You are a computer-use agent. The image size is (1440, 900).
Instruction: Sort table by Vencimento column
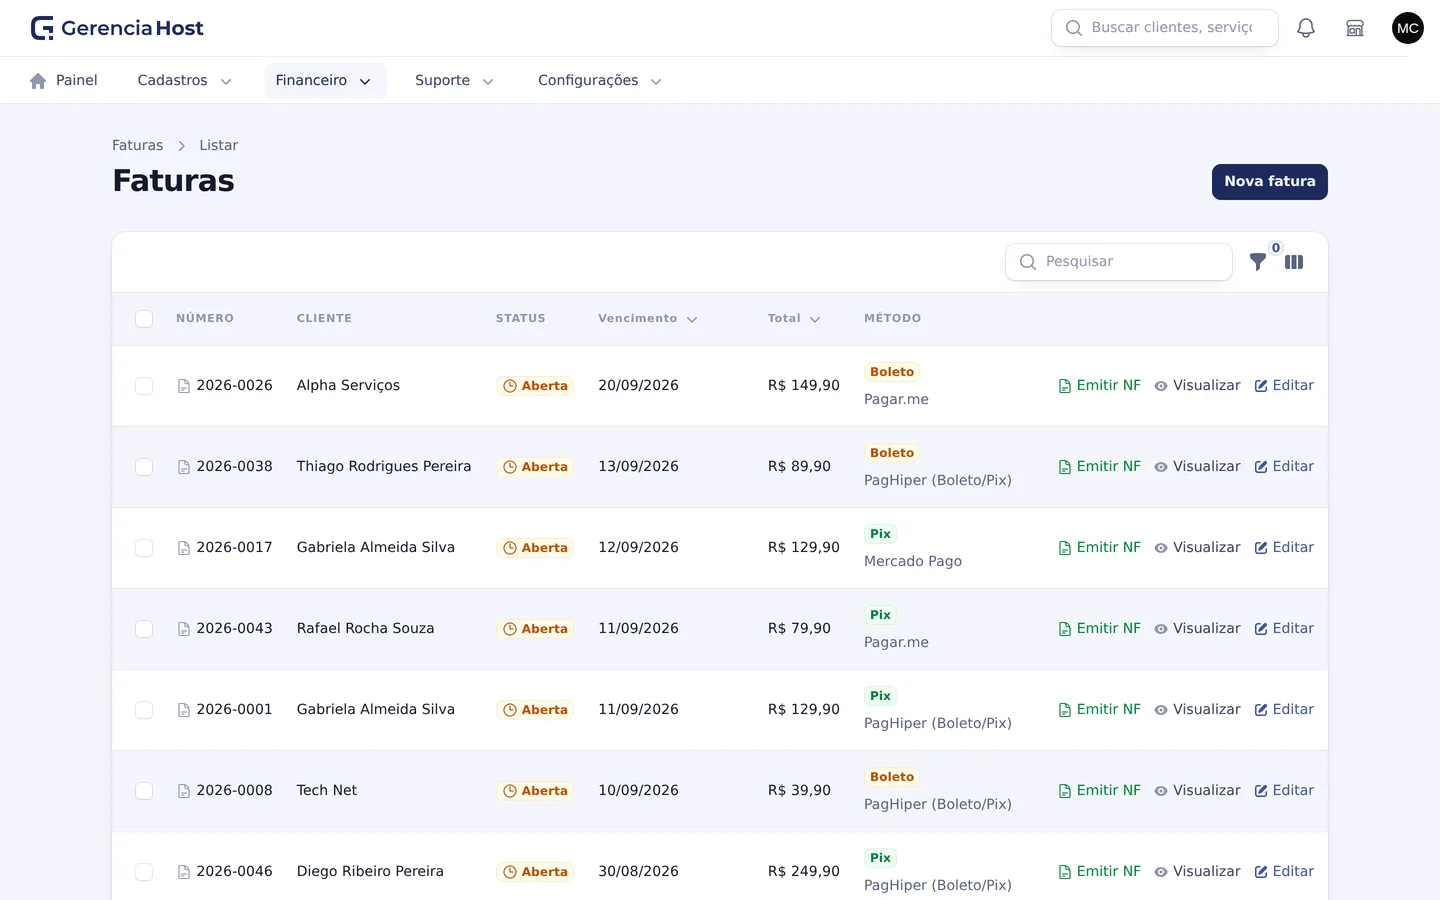(x=647, y=319)
